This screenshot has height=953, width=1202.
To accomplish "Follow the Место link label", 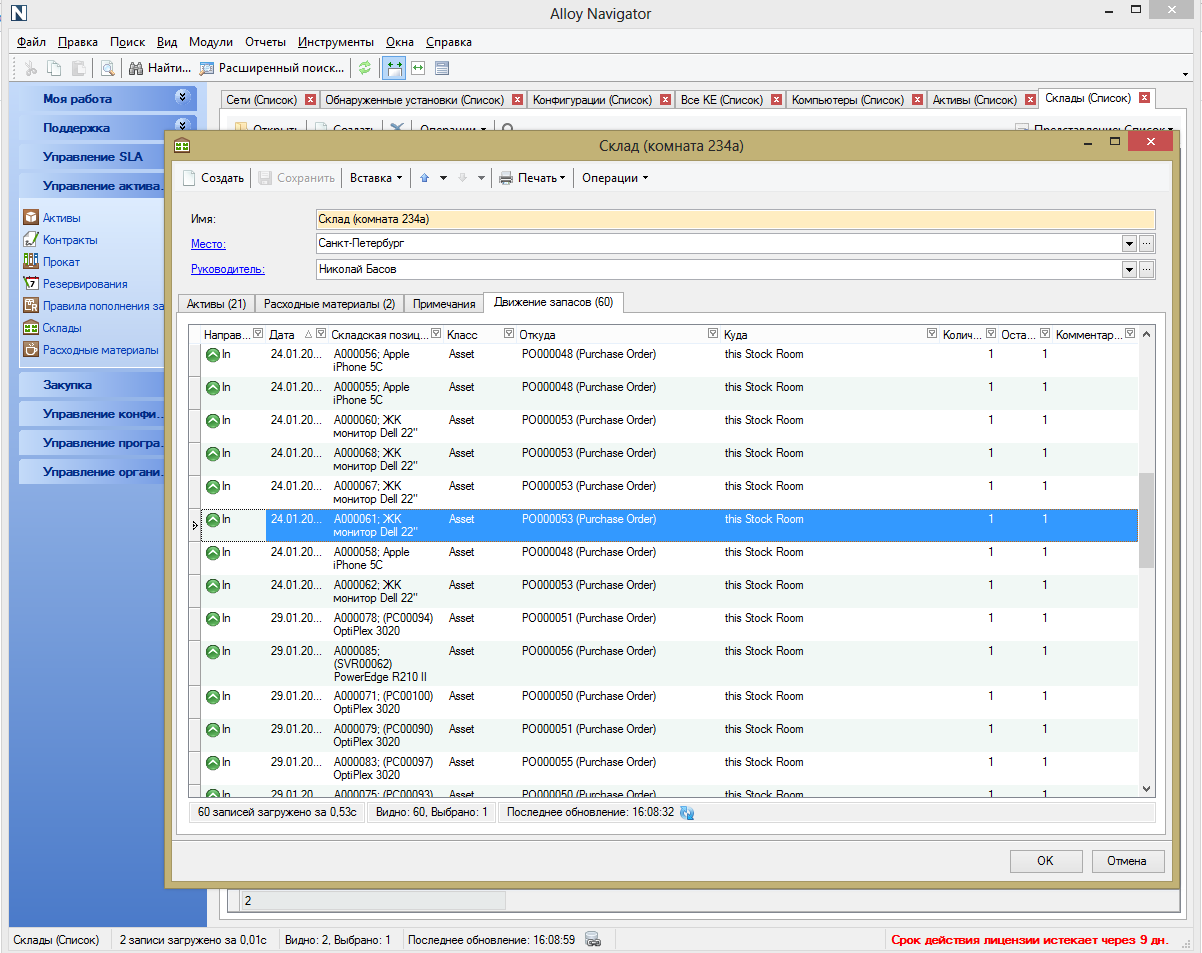I will (208, 244).
